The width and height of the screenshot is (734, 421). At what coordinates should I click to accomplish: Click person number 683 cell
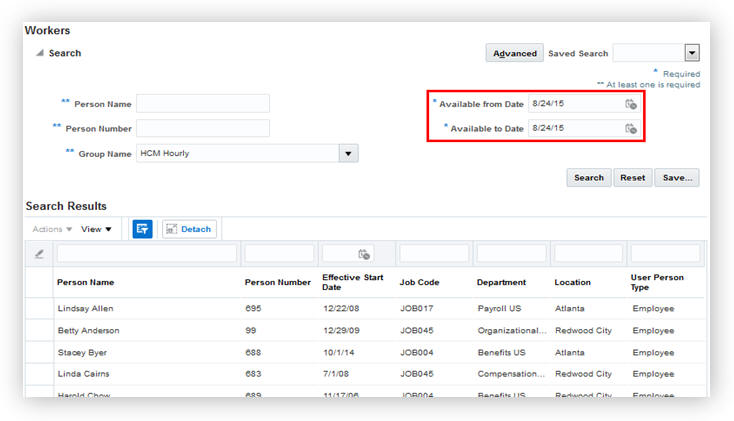(x=253, y=374)
